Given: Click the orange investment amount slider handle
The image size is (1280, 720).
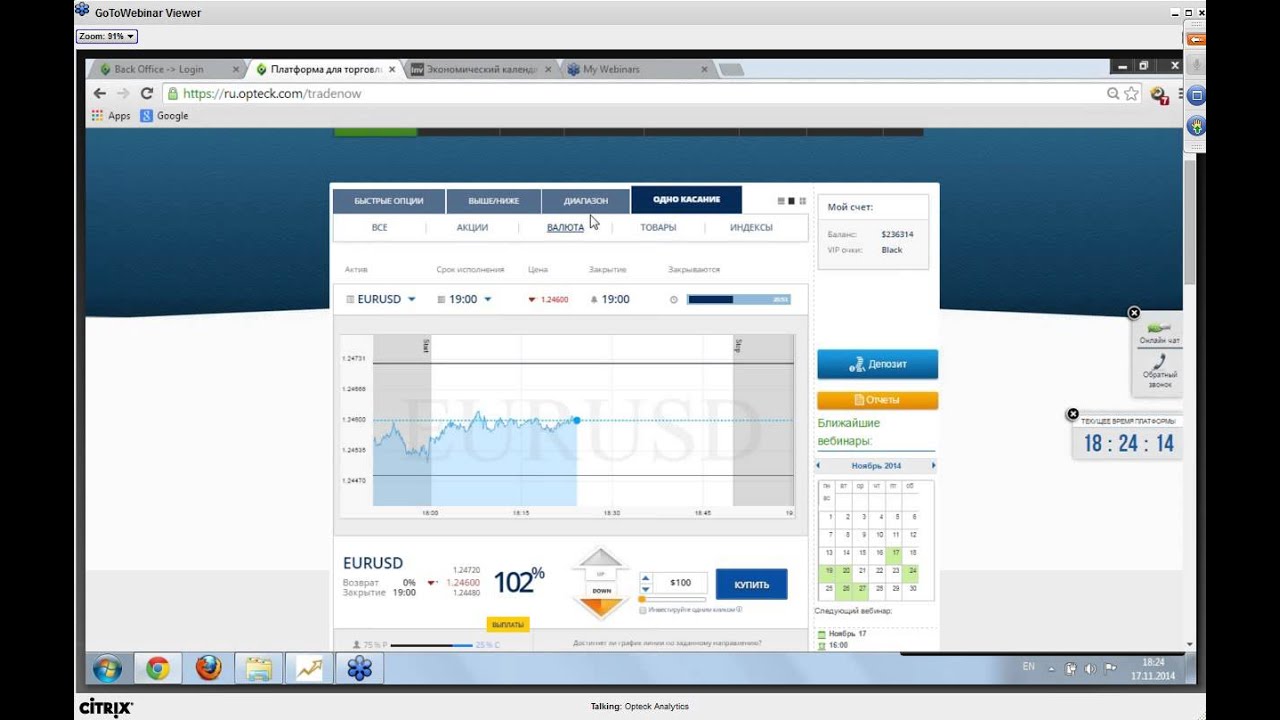Looking at the screenshot, I should point(642,599).
